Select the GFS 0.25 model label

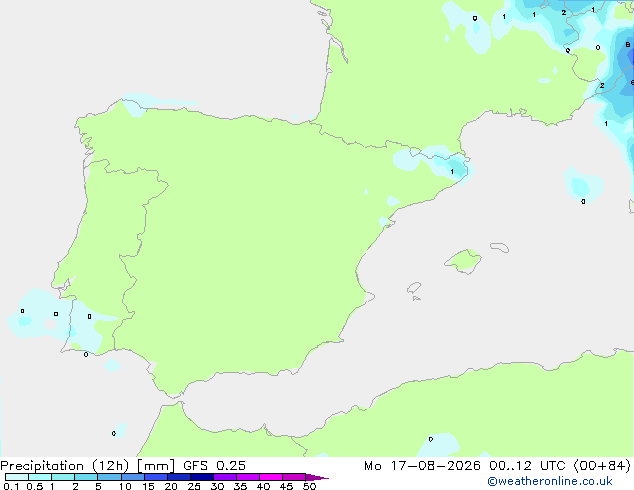tap(214, 466)
